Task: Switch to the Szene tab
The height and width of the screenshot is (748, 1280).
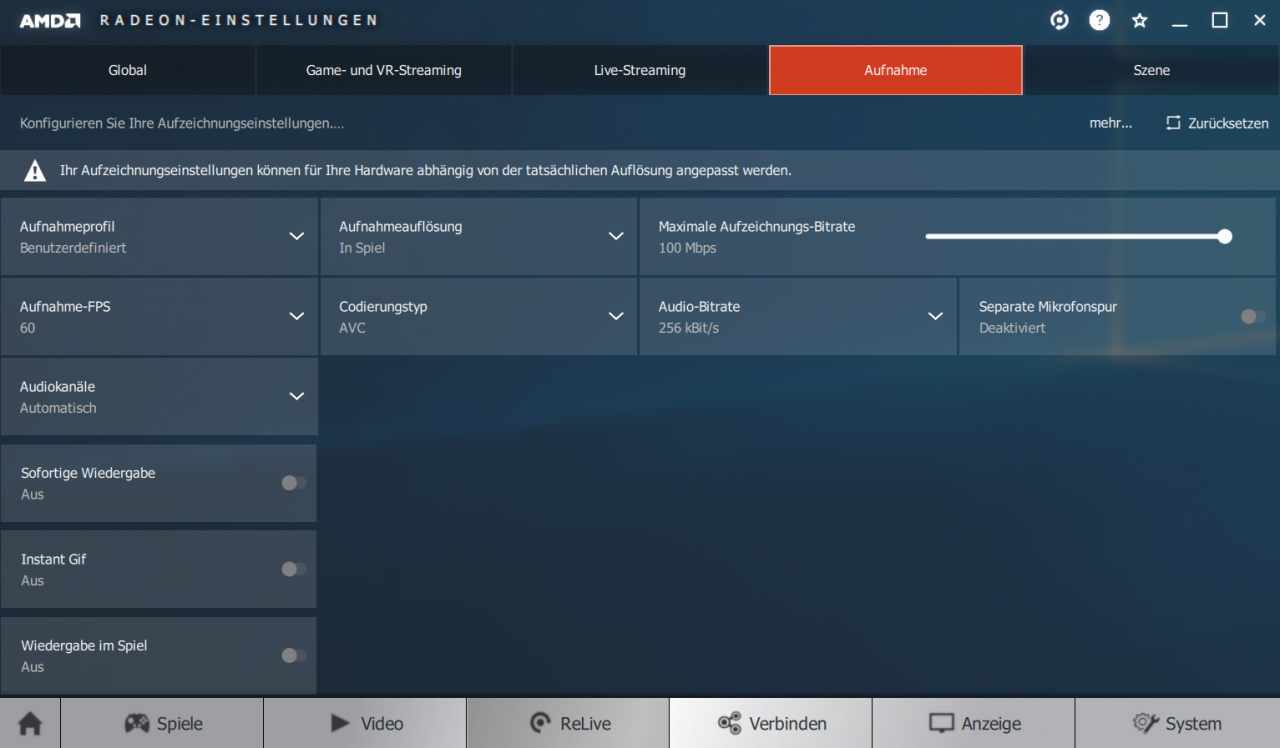Action: (1152, 70)
